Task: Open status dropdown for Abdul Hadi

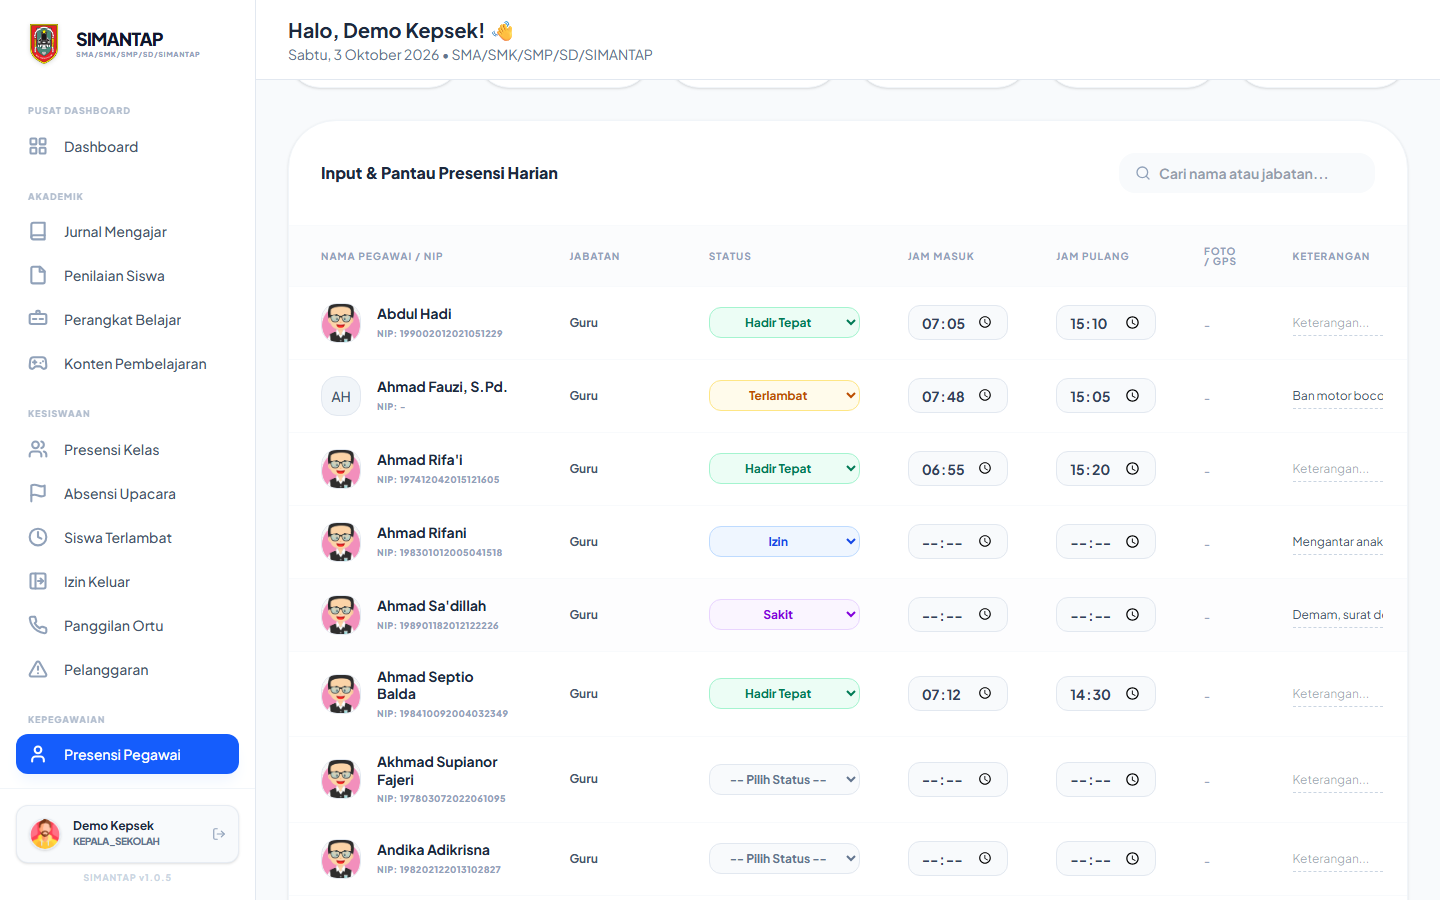Action: click(784, 322)
